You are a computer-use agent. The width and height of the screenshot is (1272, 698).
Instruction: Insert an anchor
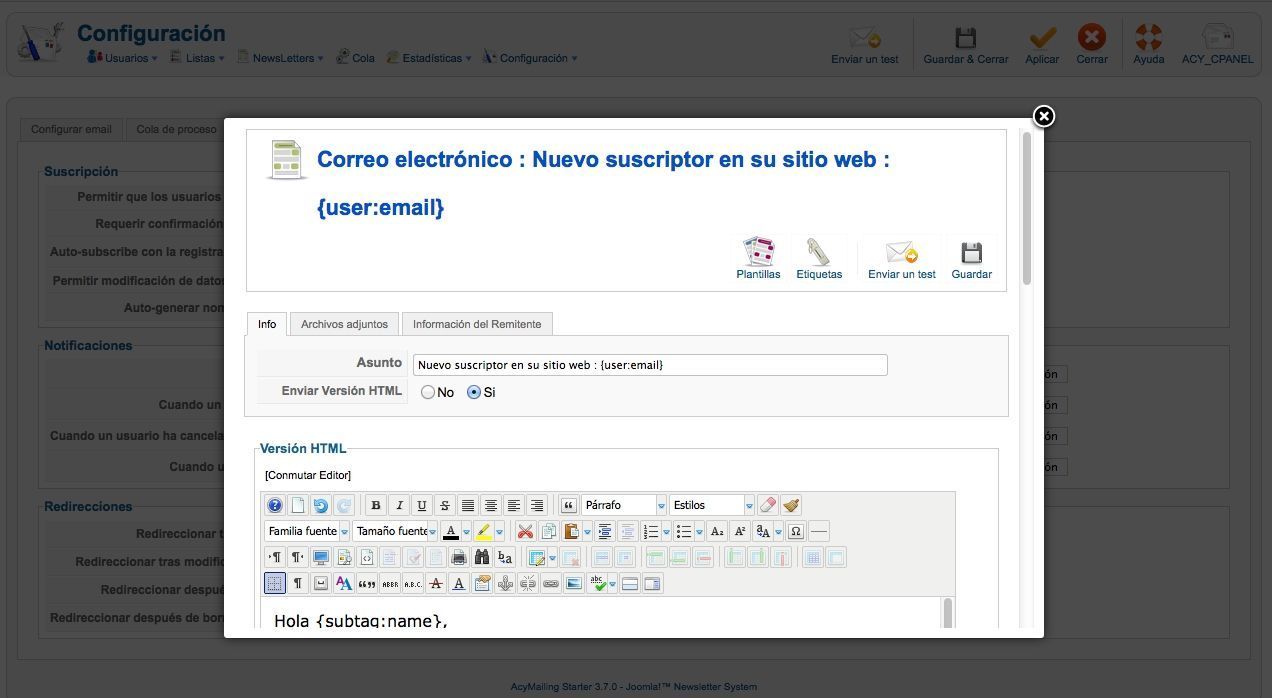click(505, 583)
